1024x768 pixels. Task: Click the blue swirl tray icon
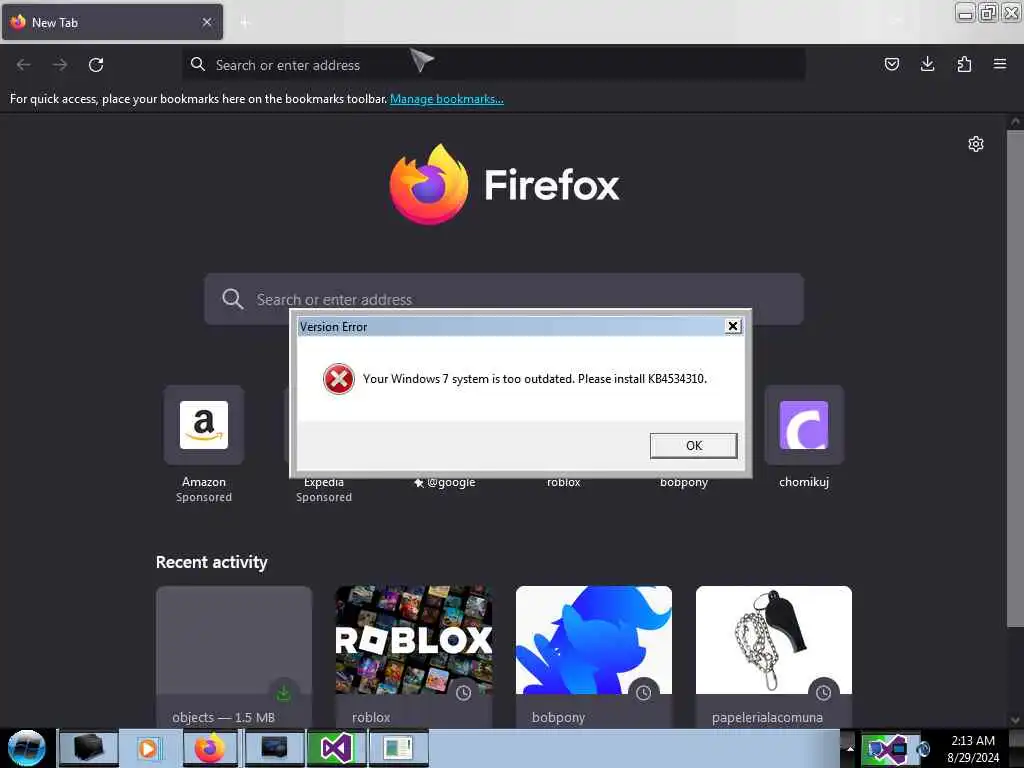point(923,749)
